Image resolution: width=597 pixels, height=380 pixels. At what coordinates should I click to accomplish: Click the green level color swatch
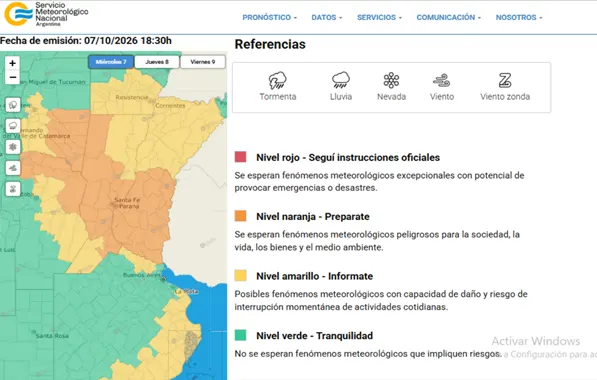[240, 335]
